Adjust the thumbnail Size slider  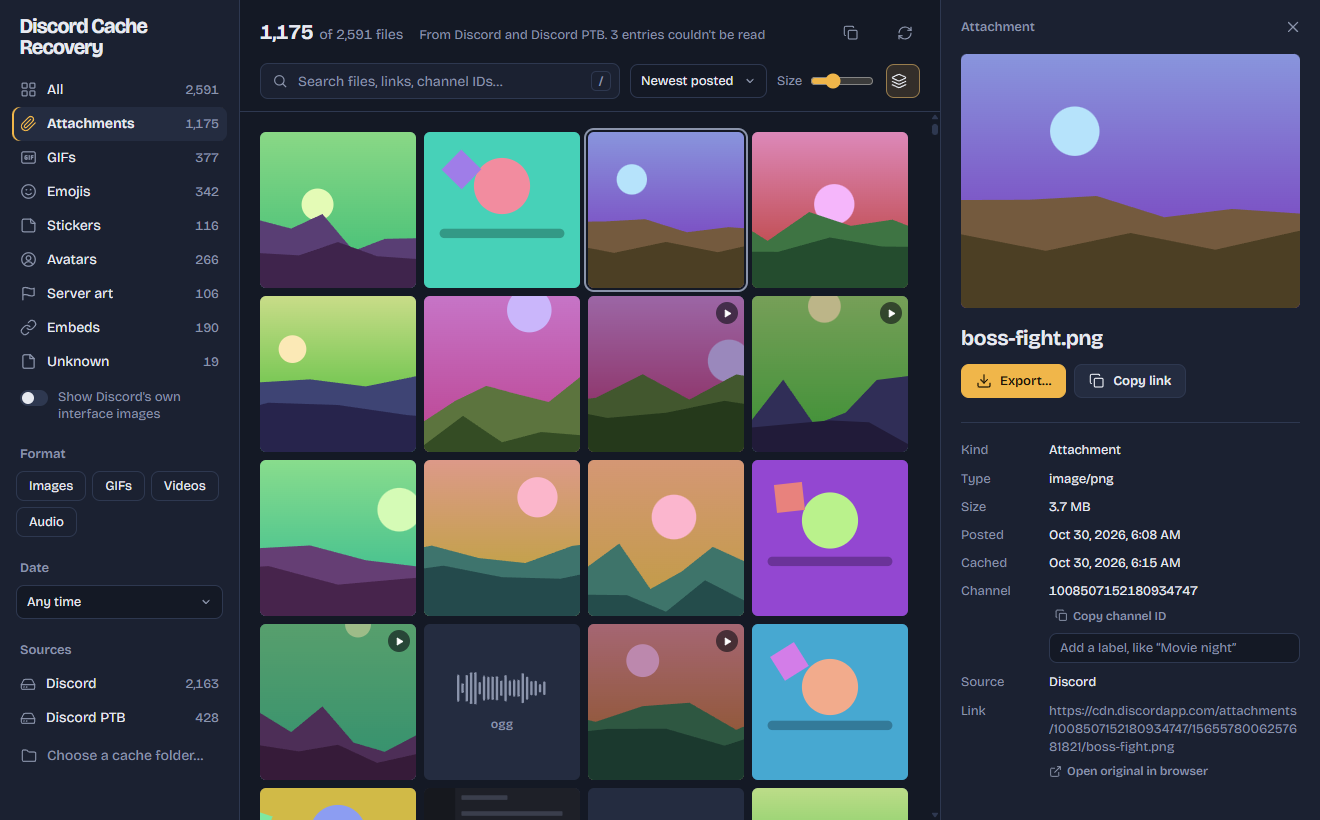click(x=842, y=81)
